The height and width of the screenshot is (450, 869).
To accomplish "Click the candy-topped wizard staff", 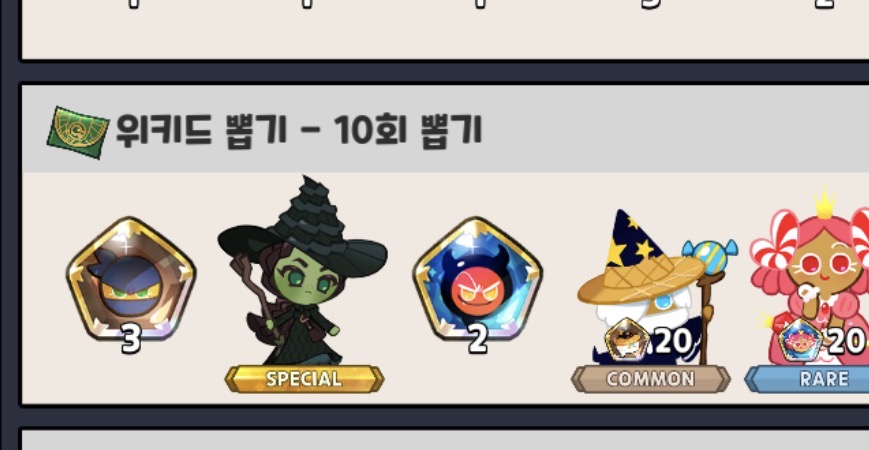I will pyautogui.click(x=710, y=299).
